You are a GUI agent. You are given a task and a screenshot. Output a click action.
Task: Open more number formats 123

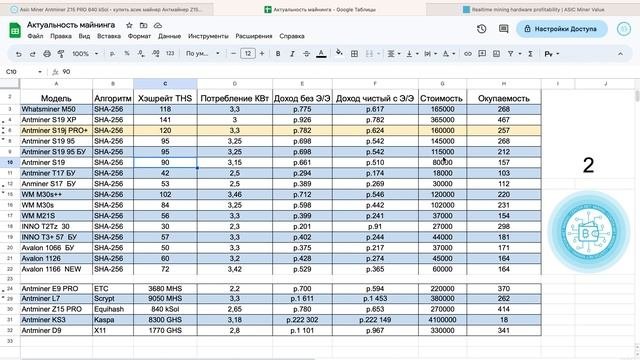coord(170,53)
